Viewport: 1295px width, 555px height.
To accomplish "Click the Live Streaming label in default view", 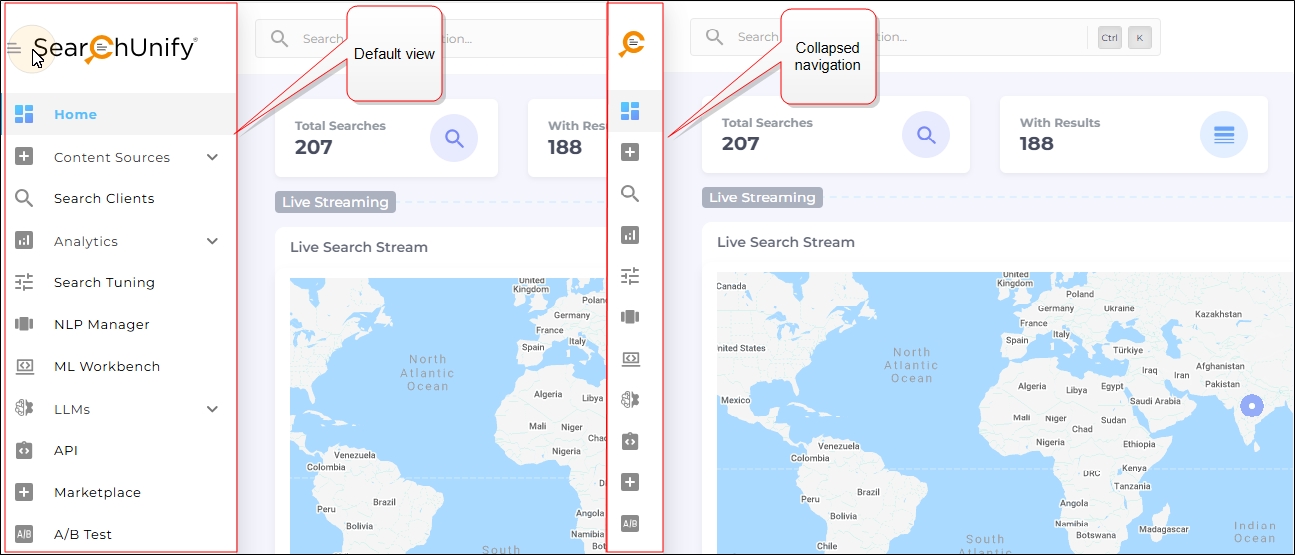I will 335,202.
